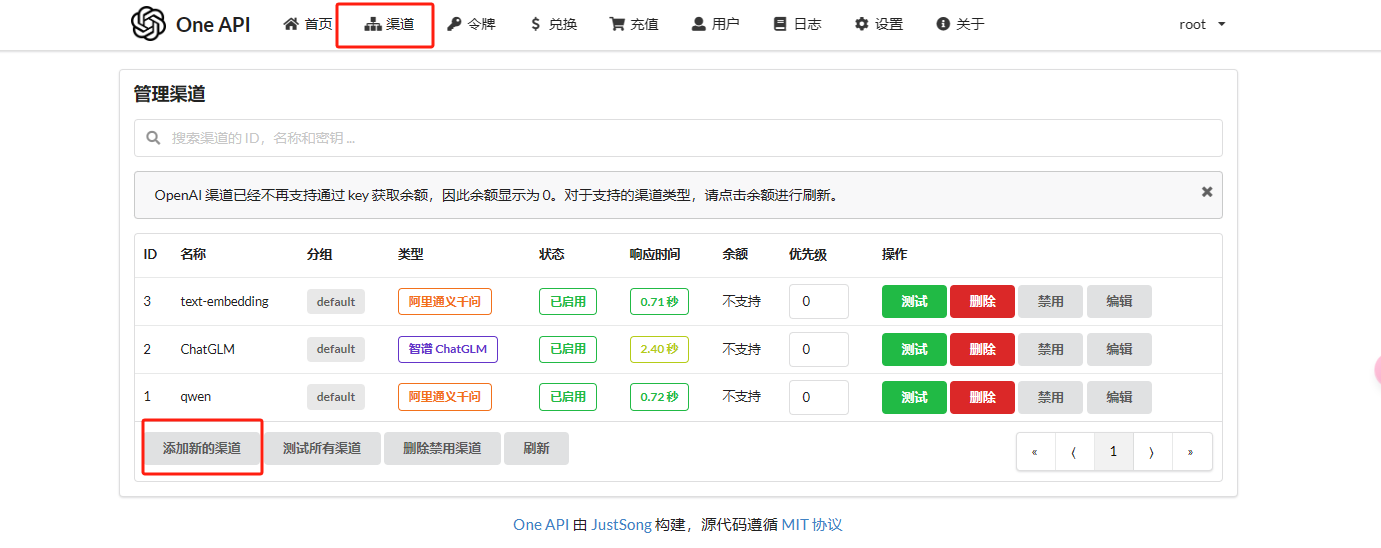Screen dimensions: 1381x548
Task: Sort by the 余额 column header
Action: tap(735, 254)
